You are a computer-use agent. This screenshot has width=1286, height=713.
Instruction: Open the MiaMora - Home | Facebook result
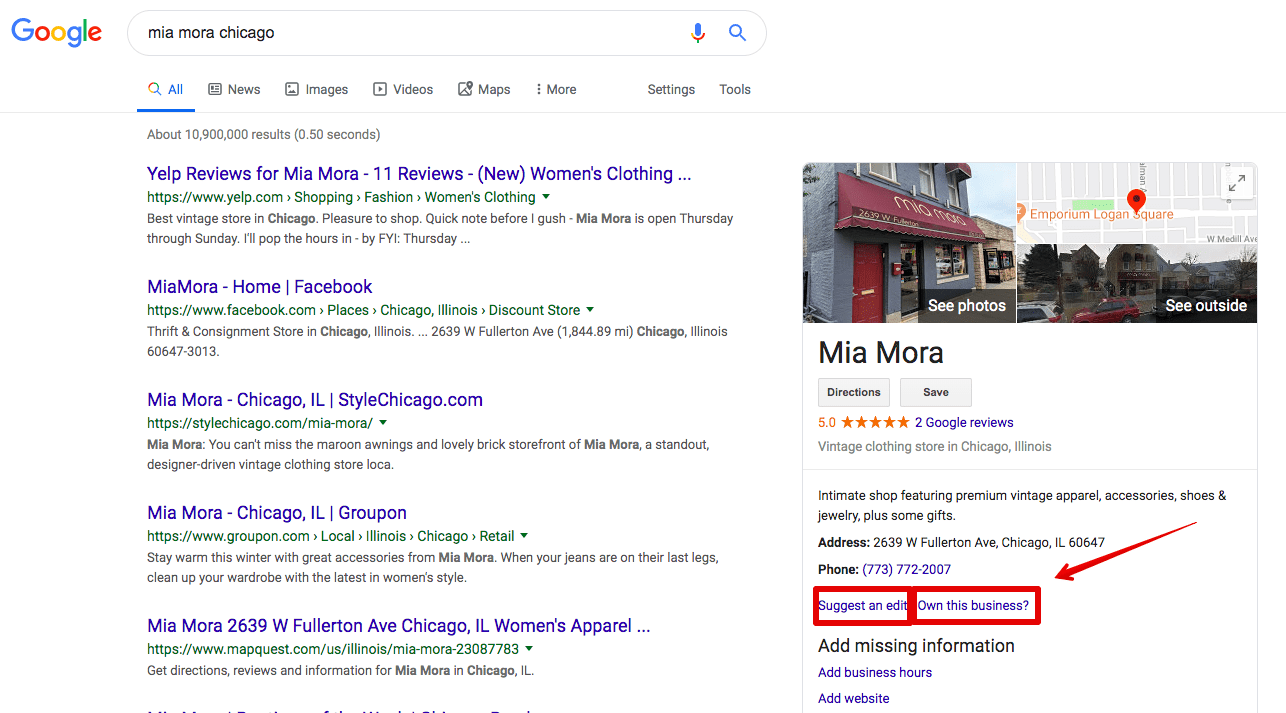click(x=260, y=287)
